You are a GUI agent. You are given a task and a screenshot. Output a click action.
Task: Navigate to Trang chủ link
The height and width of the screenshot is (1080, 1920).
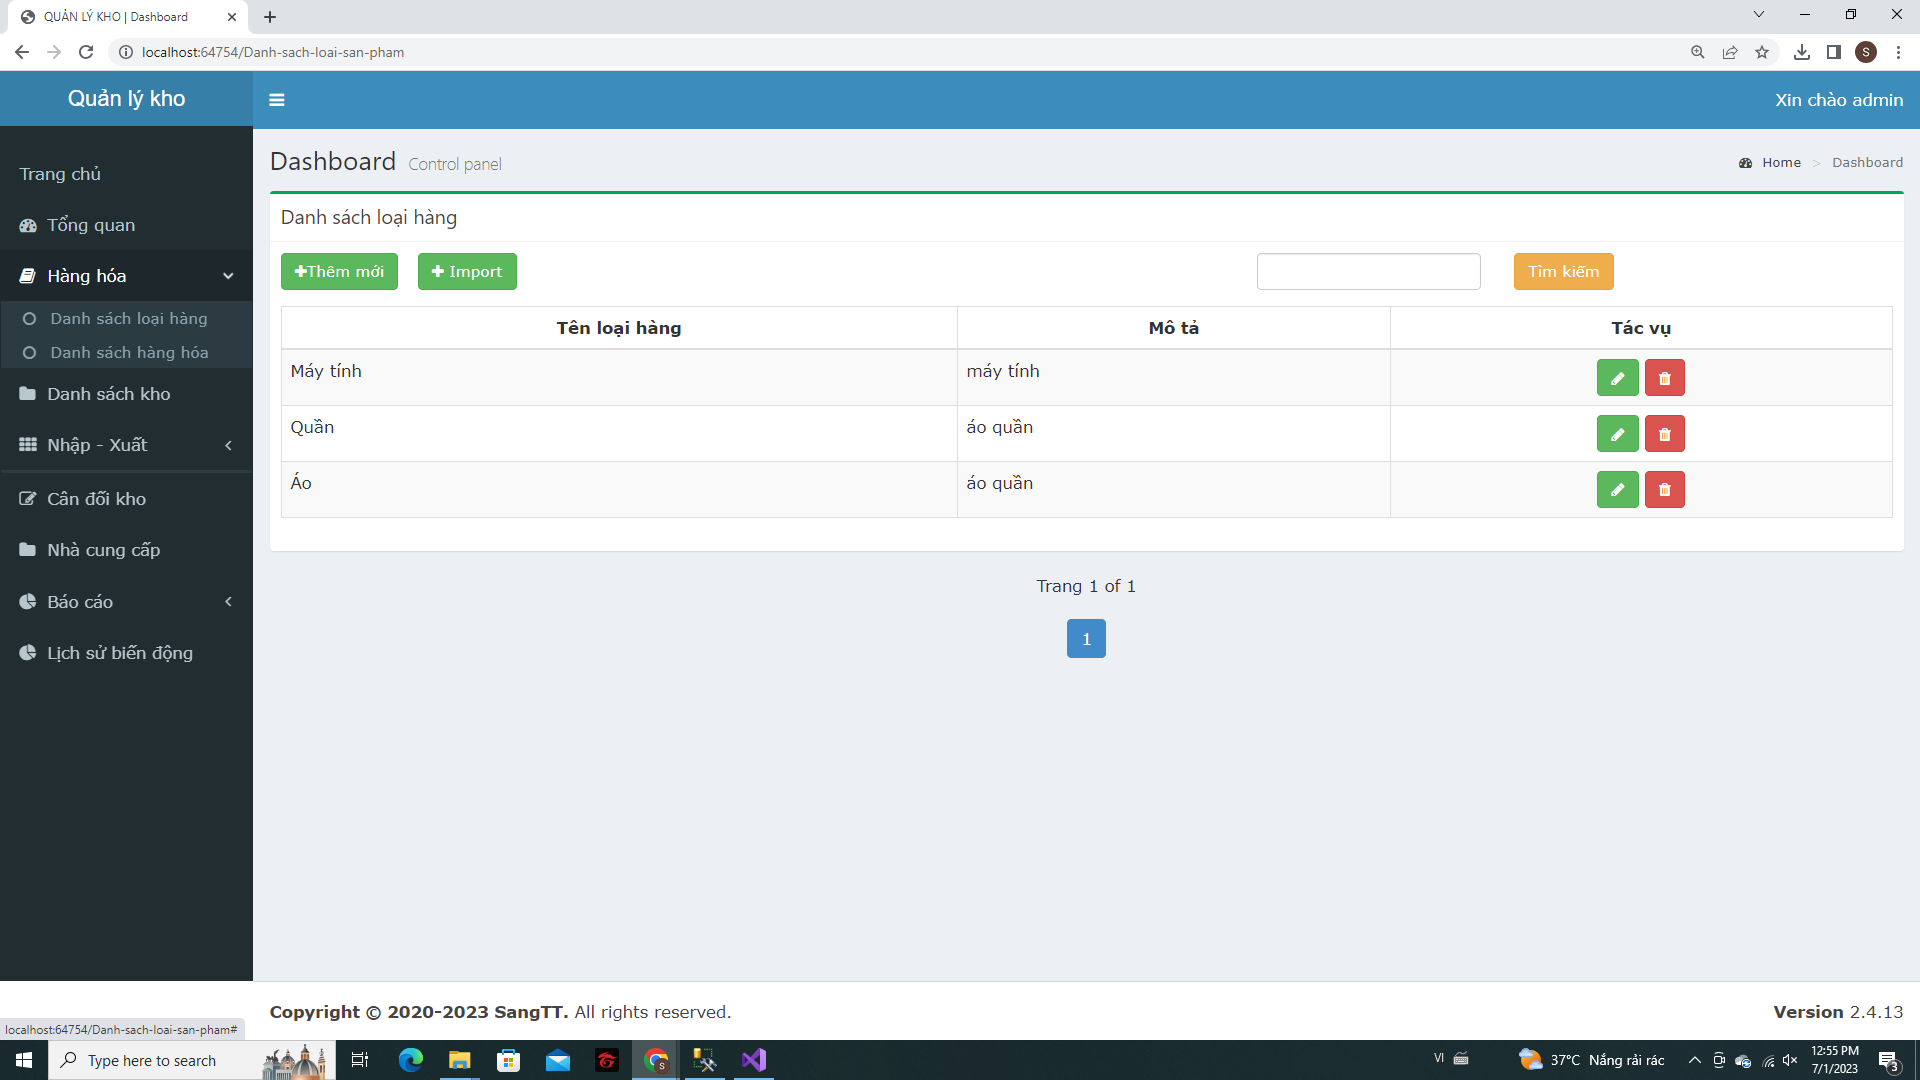click(x=62, y=173)
